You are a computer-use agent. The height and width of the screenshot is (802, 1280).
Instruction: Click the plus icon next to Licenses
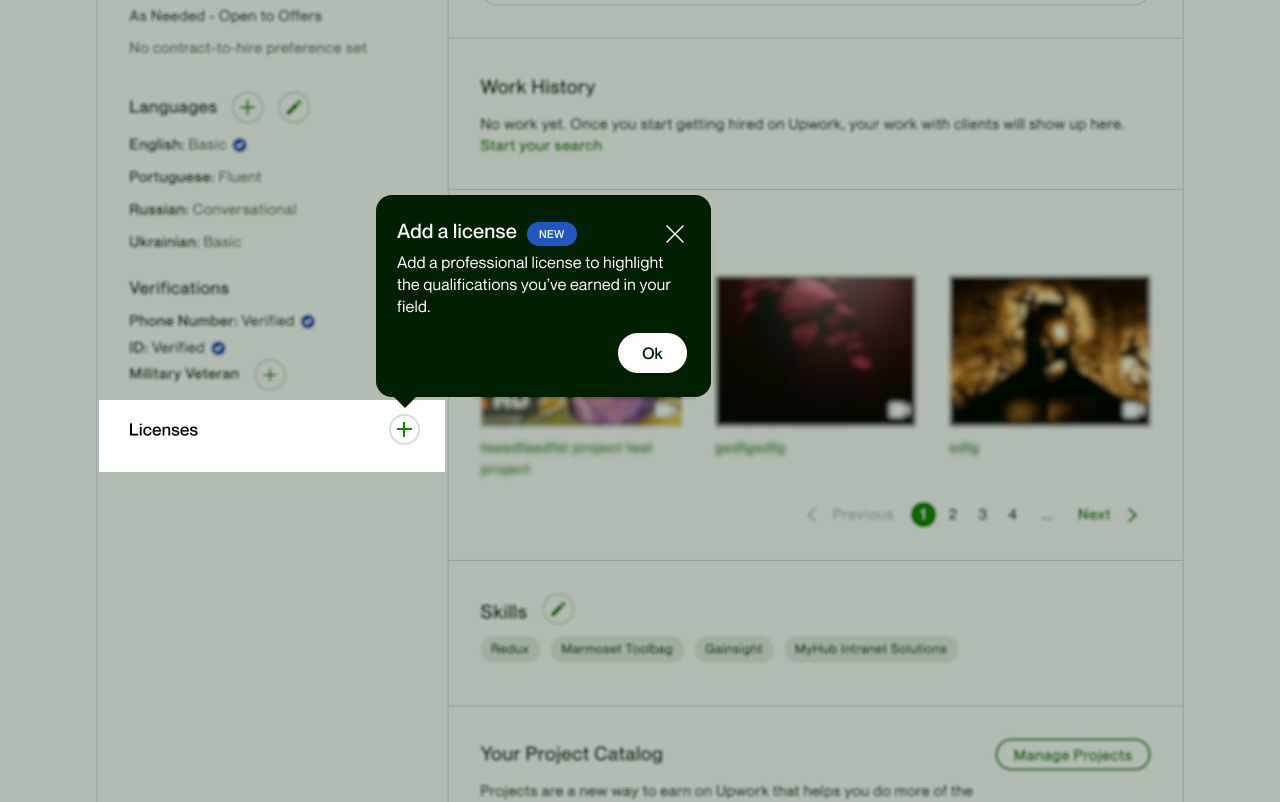[404, 430]
